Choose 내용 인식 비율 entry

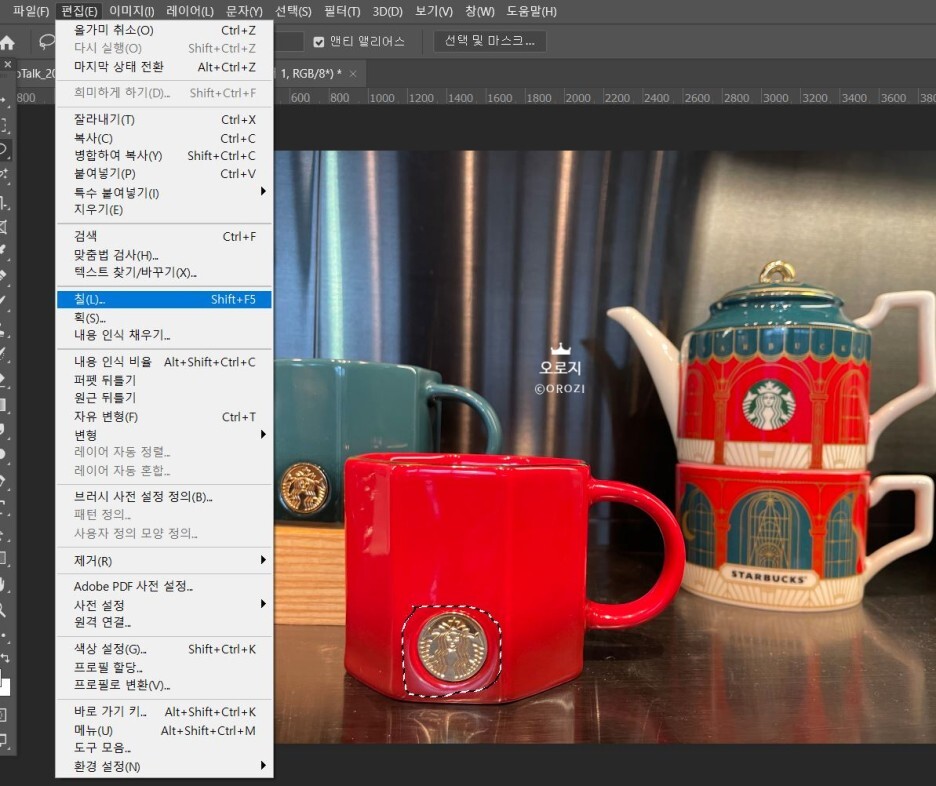pyautogui.click(x=164, y=362)
